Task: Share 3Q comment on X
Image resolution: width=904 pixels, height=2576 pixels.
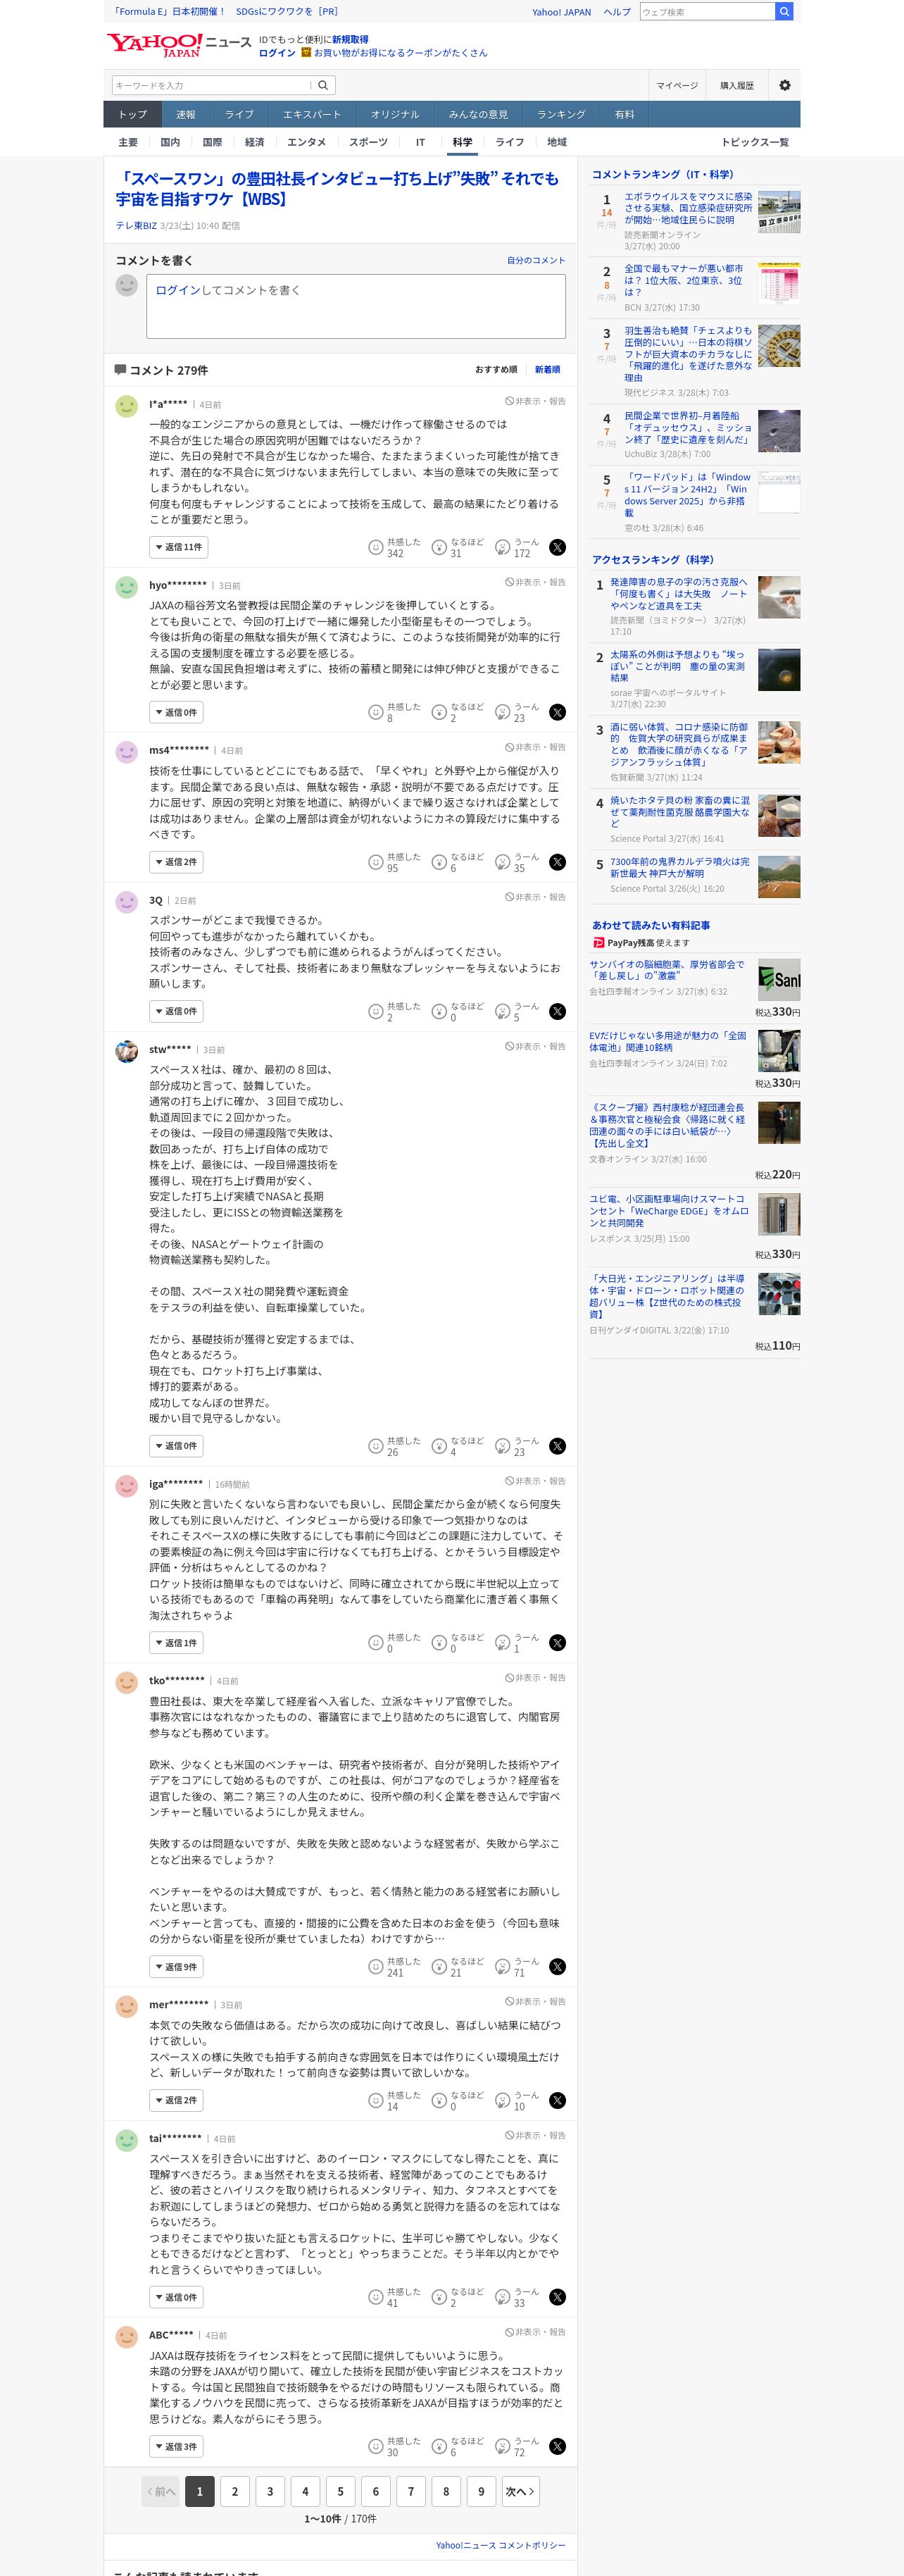Action: 558,1011
